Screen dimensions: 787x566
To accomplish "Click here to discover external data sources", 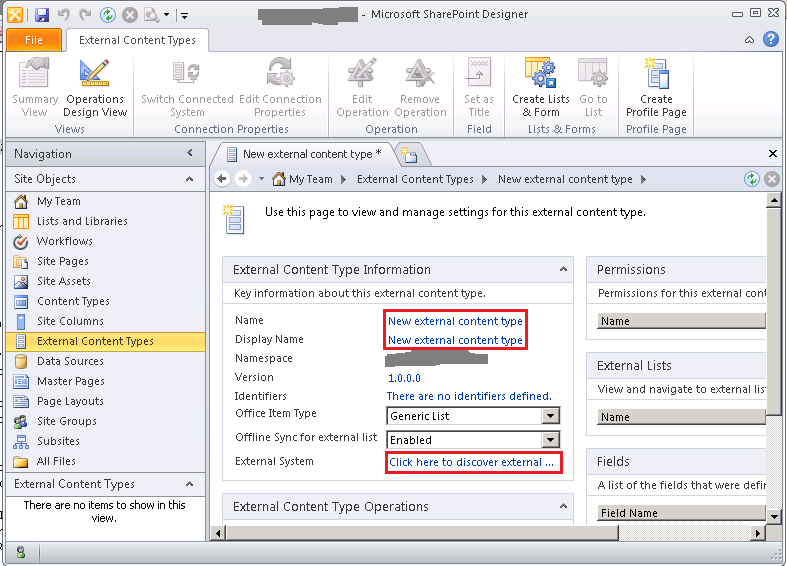I will (472, 462).
